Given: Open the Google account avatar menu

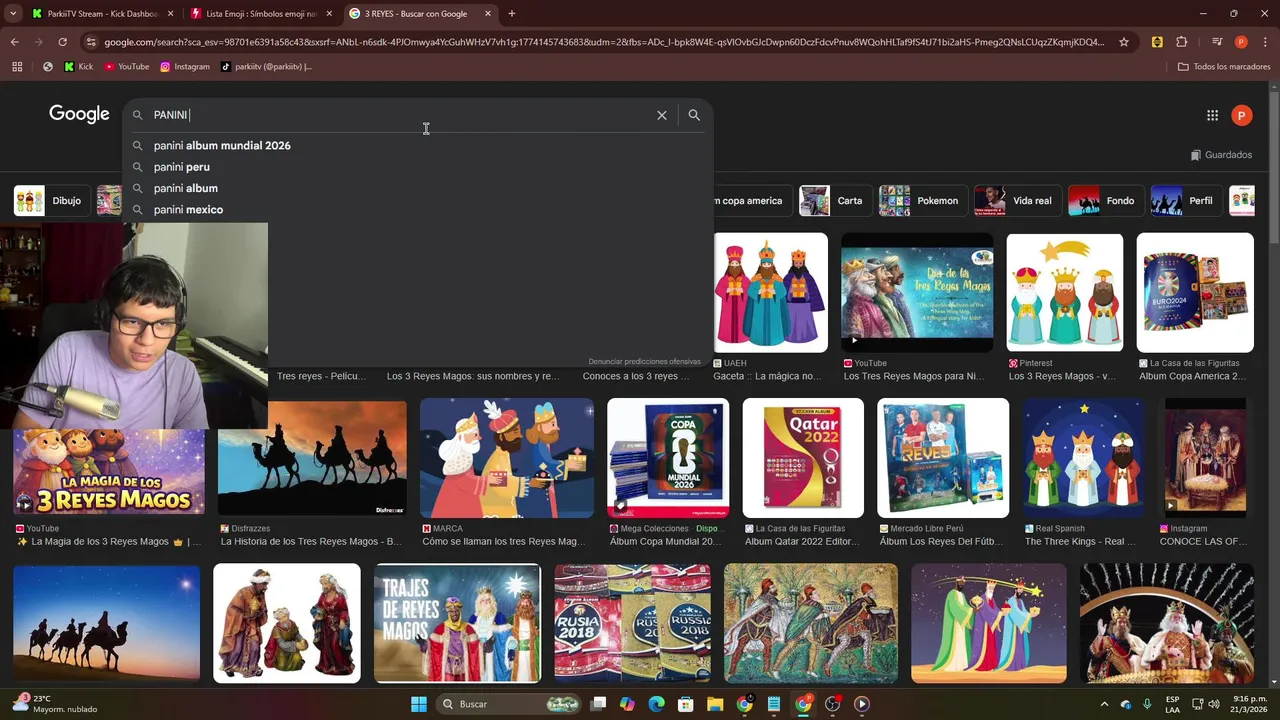Looking at the screenshot, I should 1241,115.
